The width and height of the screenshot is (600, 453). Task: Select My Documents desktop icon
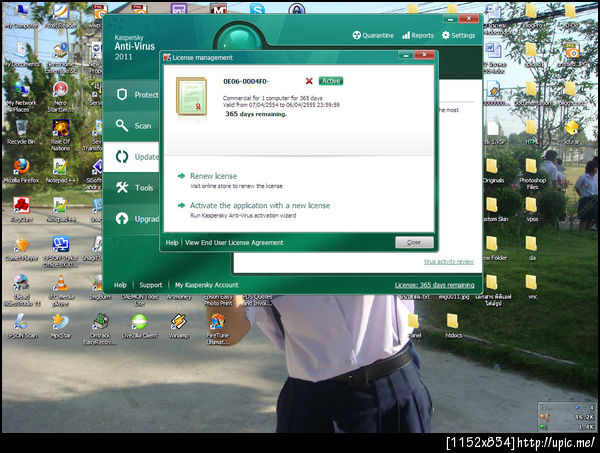pyautogui.click(x=21, y=55)
